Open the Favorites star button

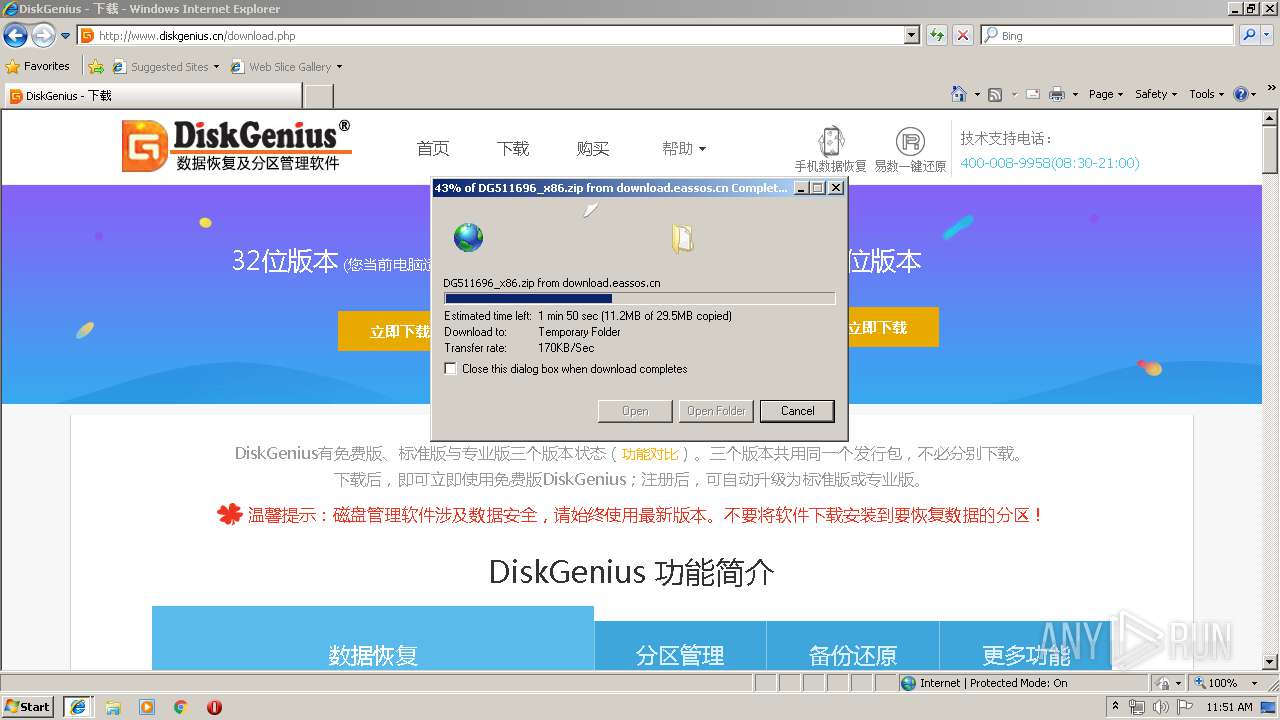coord(38,66)
